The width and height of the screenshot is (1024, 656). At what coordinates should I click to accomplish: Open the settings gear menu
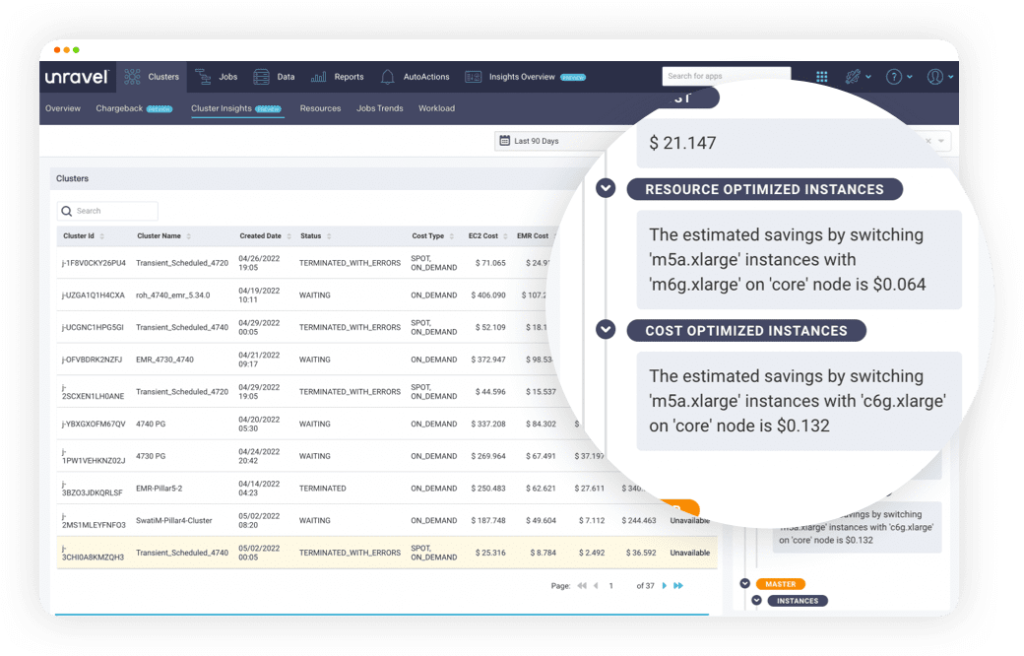853,77
